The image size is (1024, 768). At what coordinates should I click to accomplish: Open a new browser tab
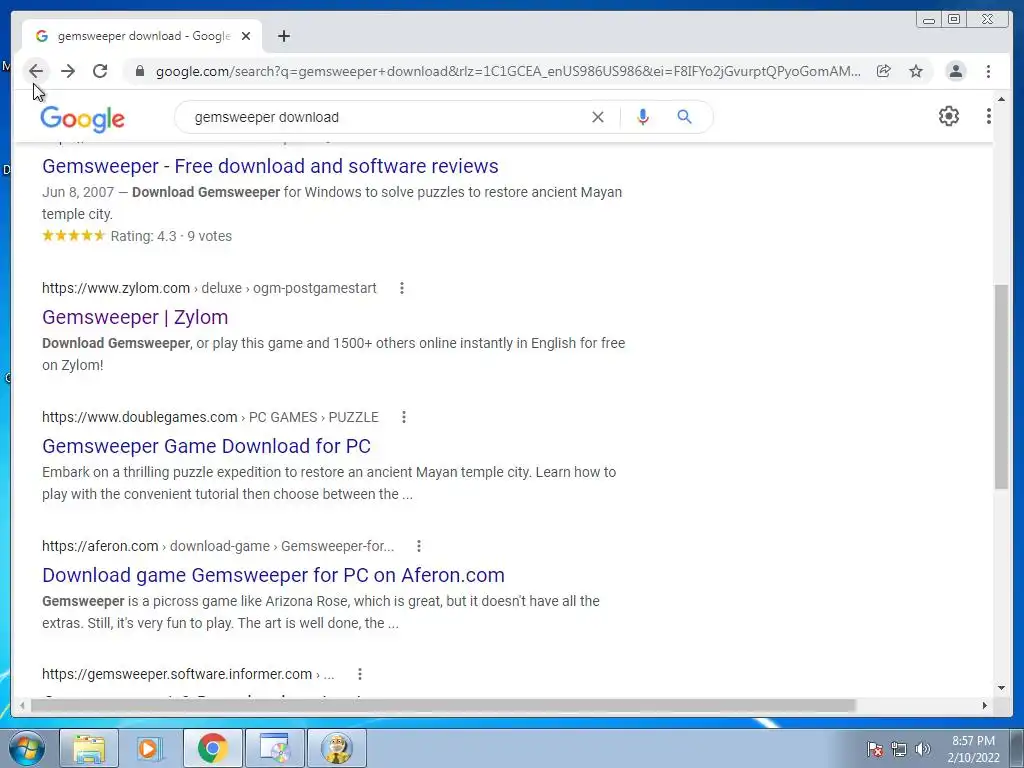[283, 36]
